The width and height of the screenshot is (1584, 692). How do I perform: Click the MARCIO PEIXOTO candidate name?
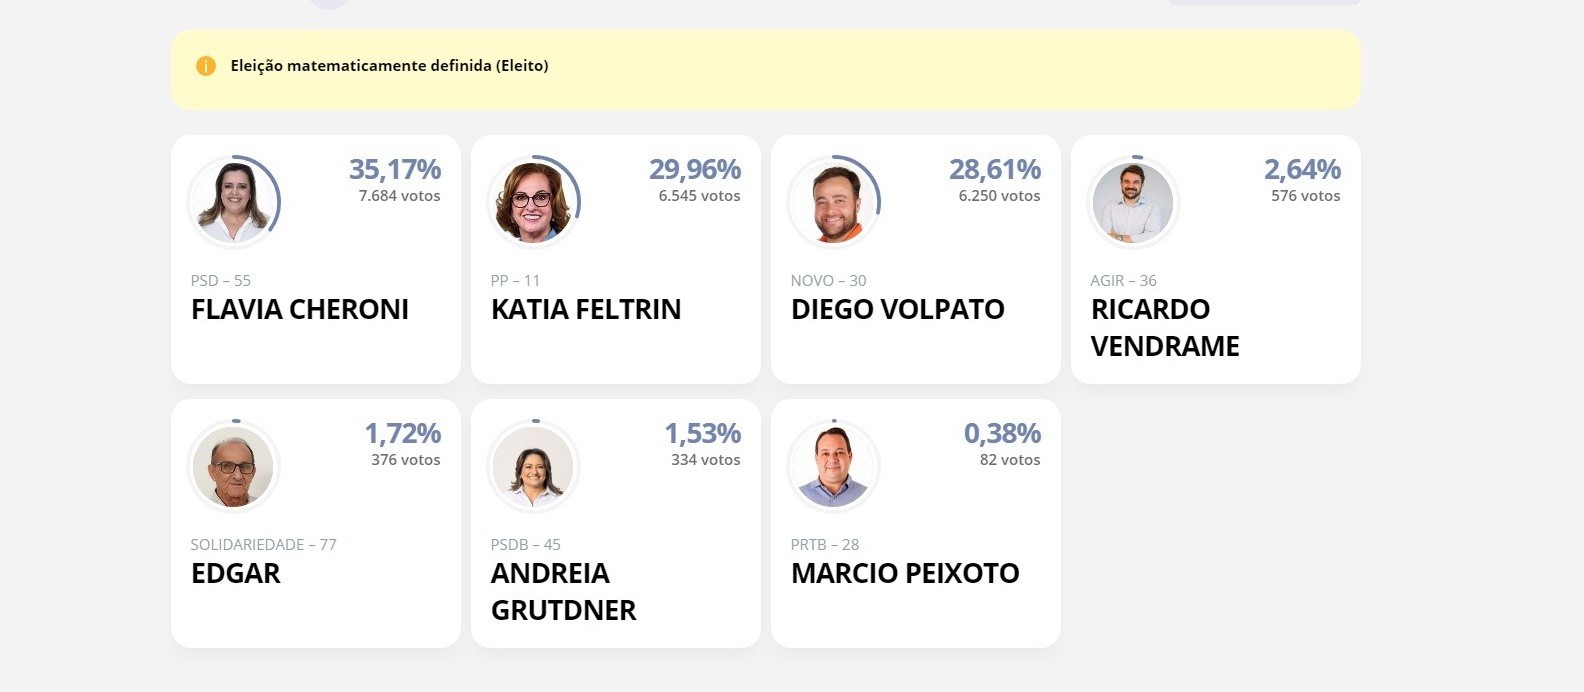point(905,573)
